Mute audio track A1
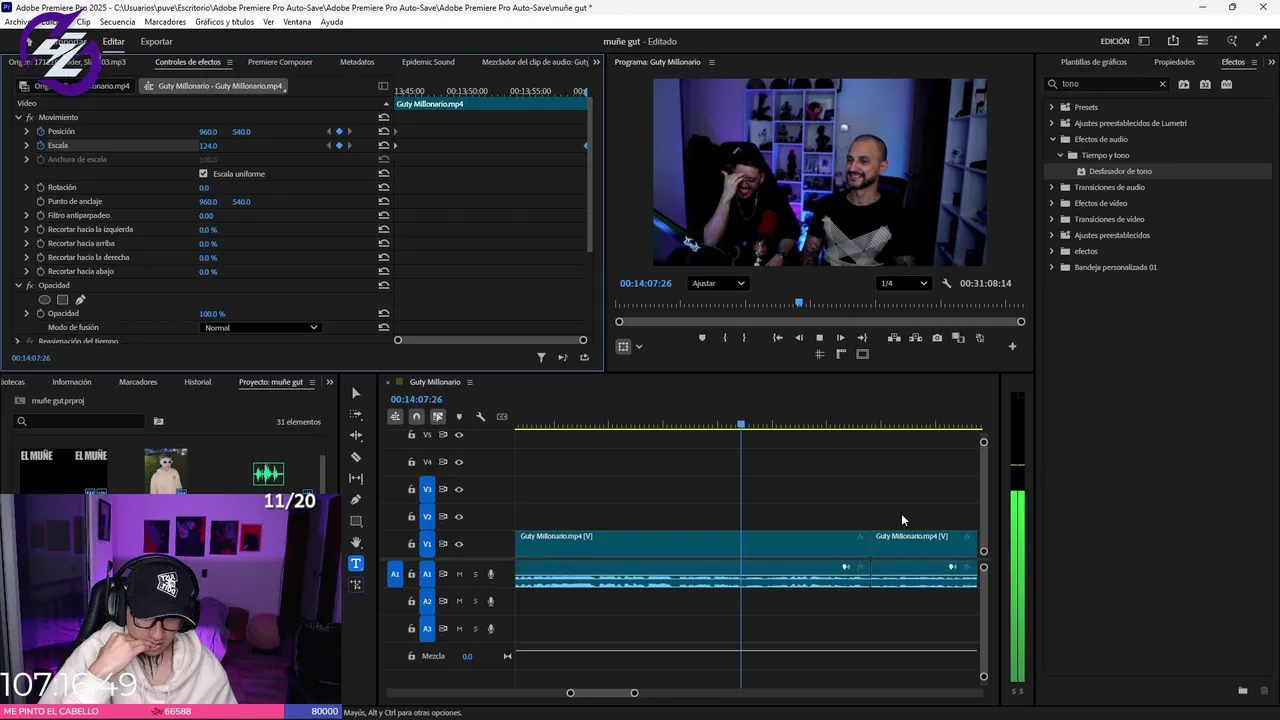This screenshot has height=720, width=1280. [459, 574]
